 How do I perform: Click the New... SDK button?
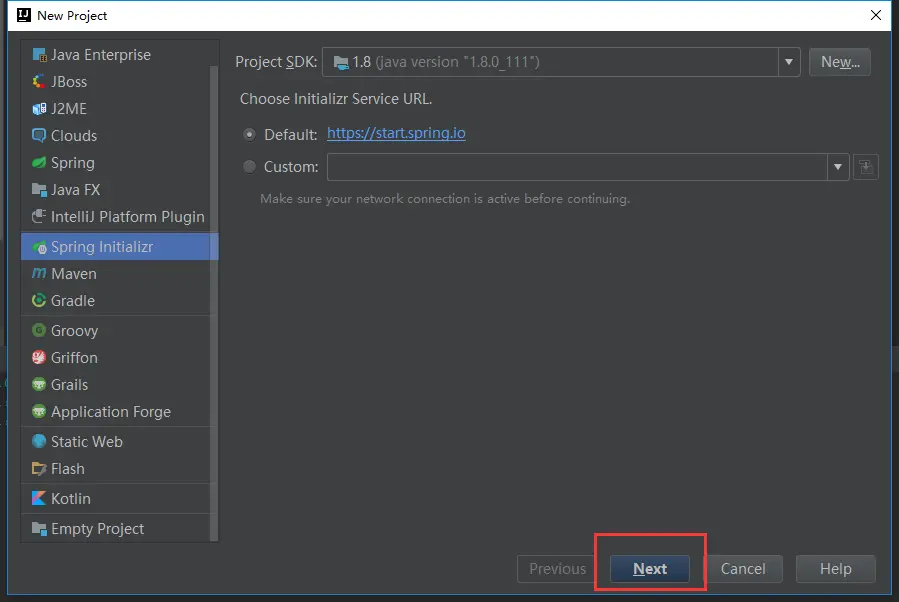pos(840,62)
